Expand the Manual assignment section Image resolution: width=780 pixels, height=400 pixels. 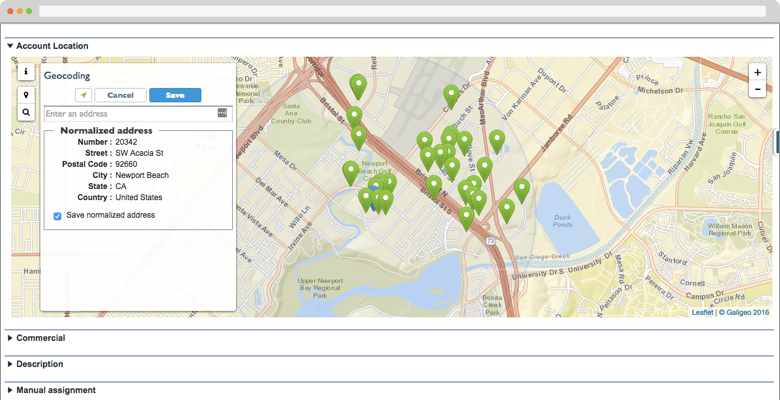tap(55, 390)
